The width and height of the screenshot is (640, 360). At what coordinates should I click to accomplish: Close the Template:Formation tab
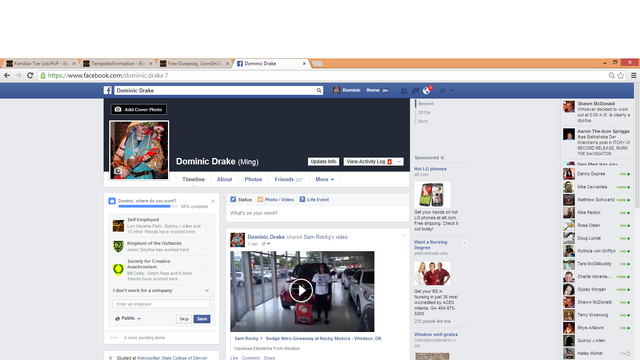pos(151,64)
